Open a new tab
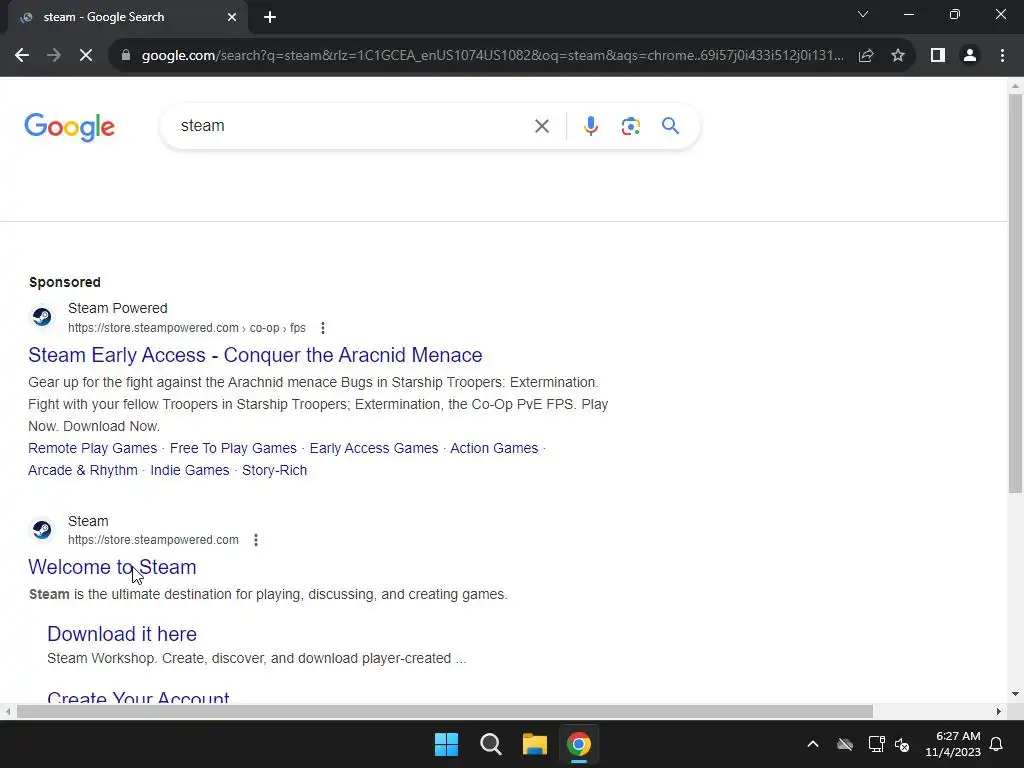The height and width of the screenshot is (768, 1024). [270, 17]
